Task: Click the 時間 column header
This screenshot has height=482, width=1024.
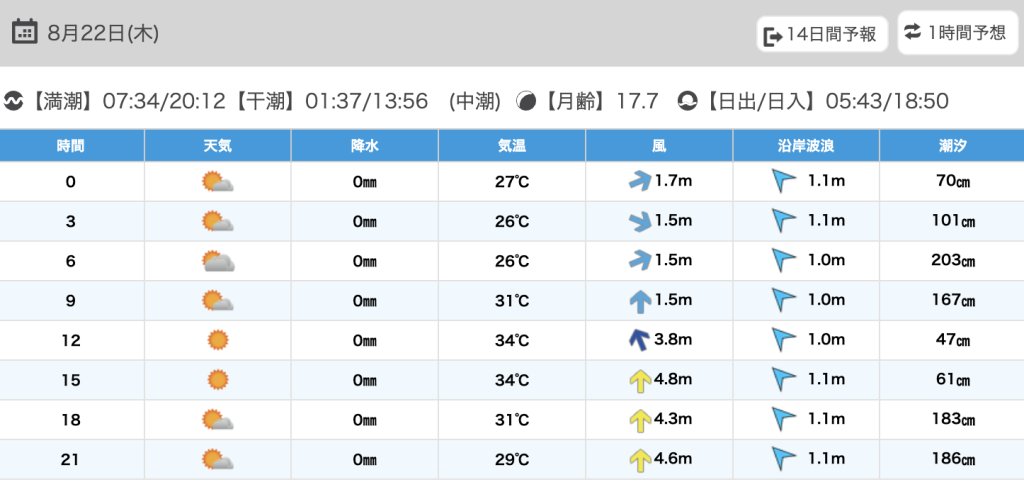Action: [x=71, y=146]
